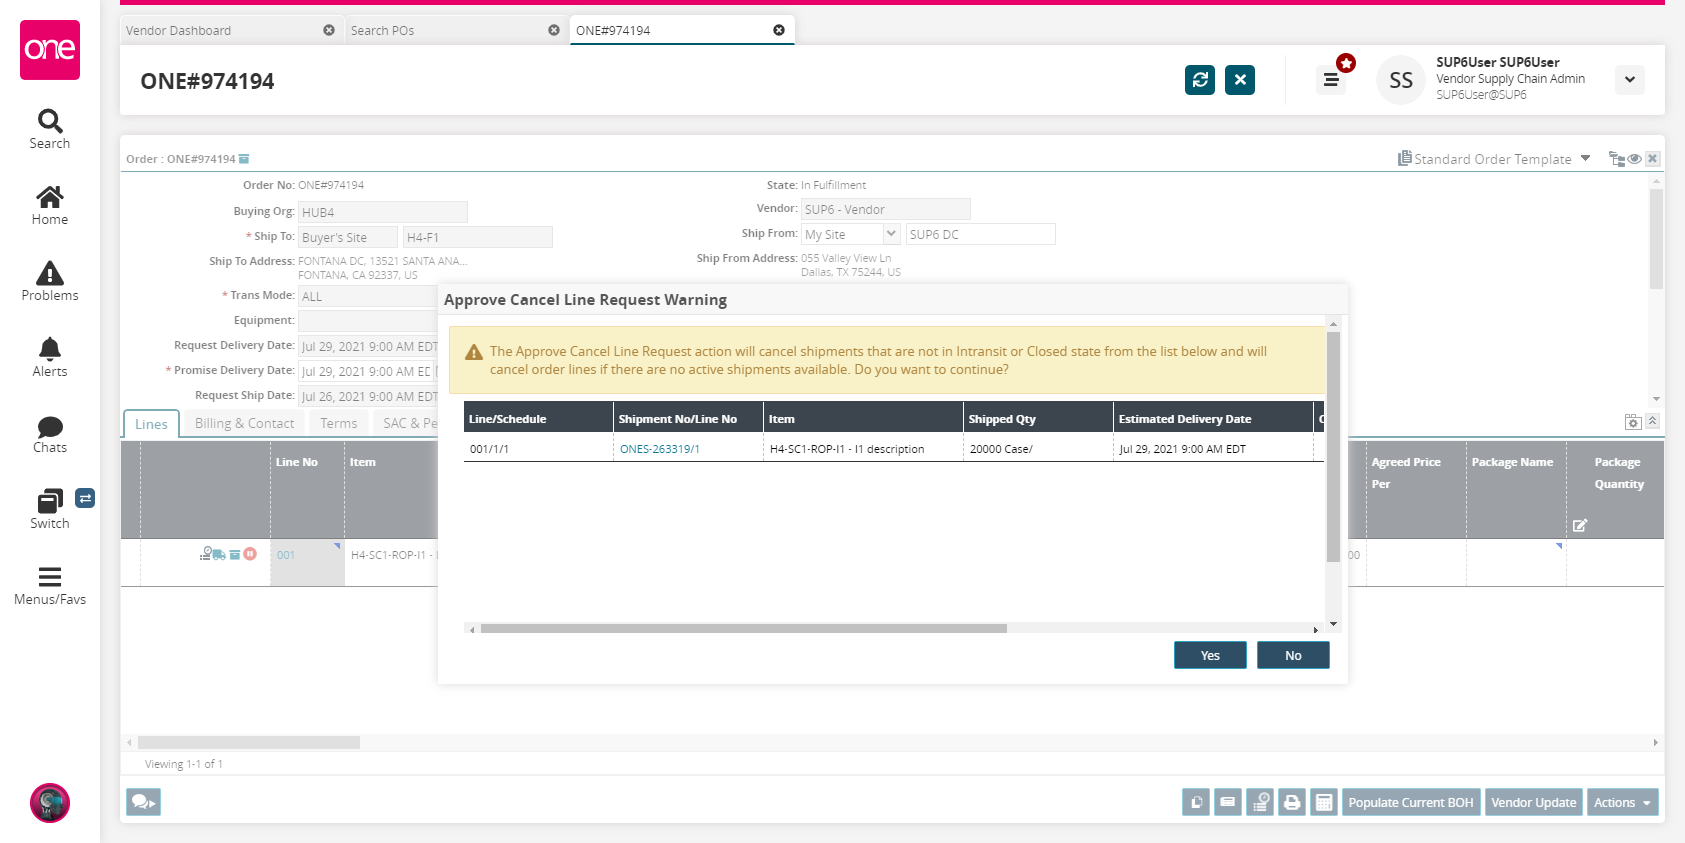Open chat bubbles button in bottom toolbar
The height and width of the screenshot is (843, 1685).
[x=143, y=802]
